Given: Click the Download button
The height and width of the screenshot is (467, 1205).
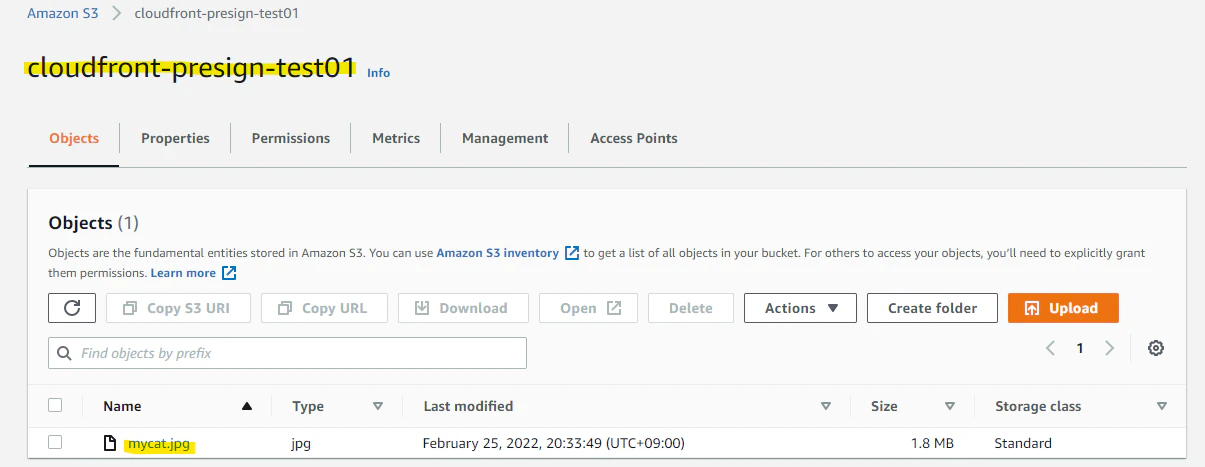Looking at the screenshot, I should click(463, 308).
